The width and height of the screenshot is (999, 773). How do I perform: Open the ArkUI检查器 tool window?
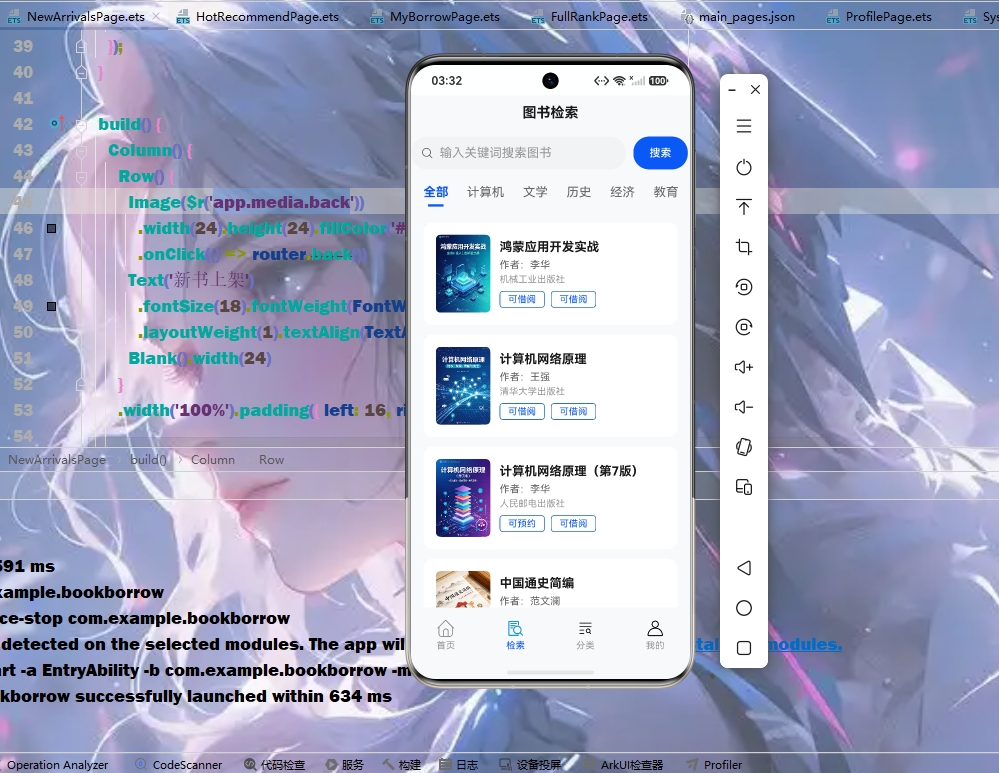pyautogui.click(x=624, y=765)
